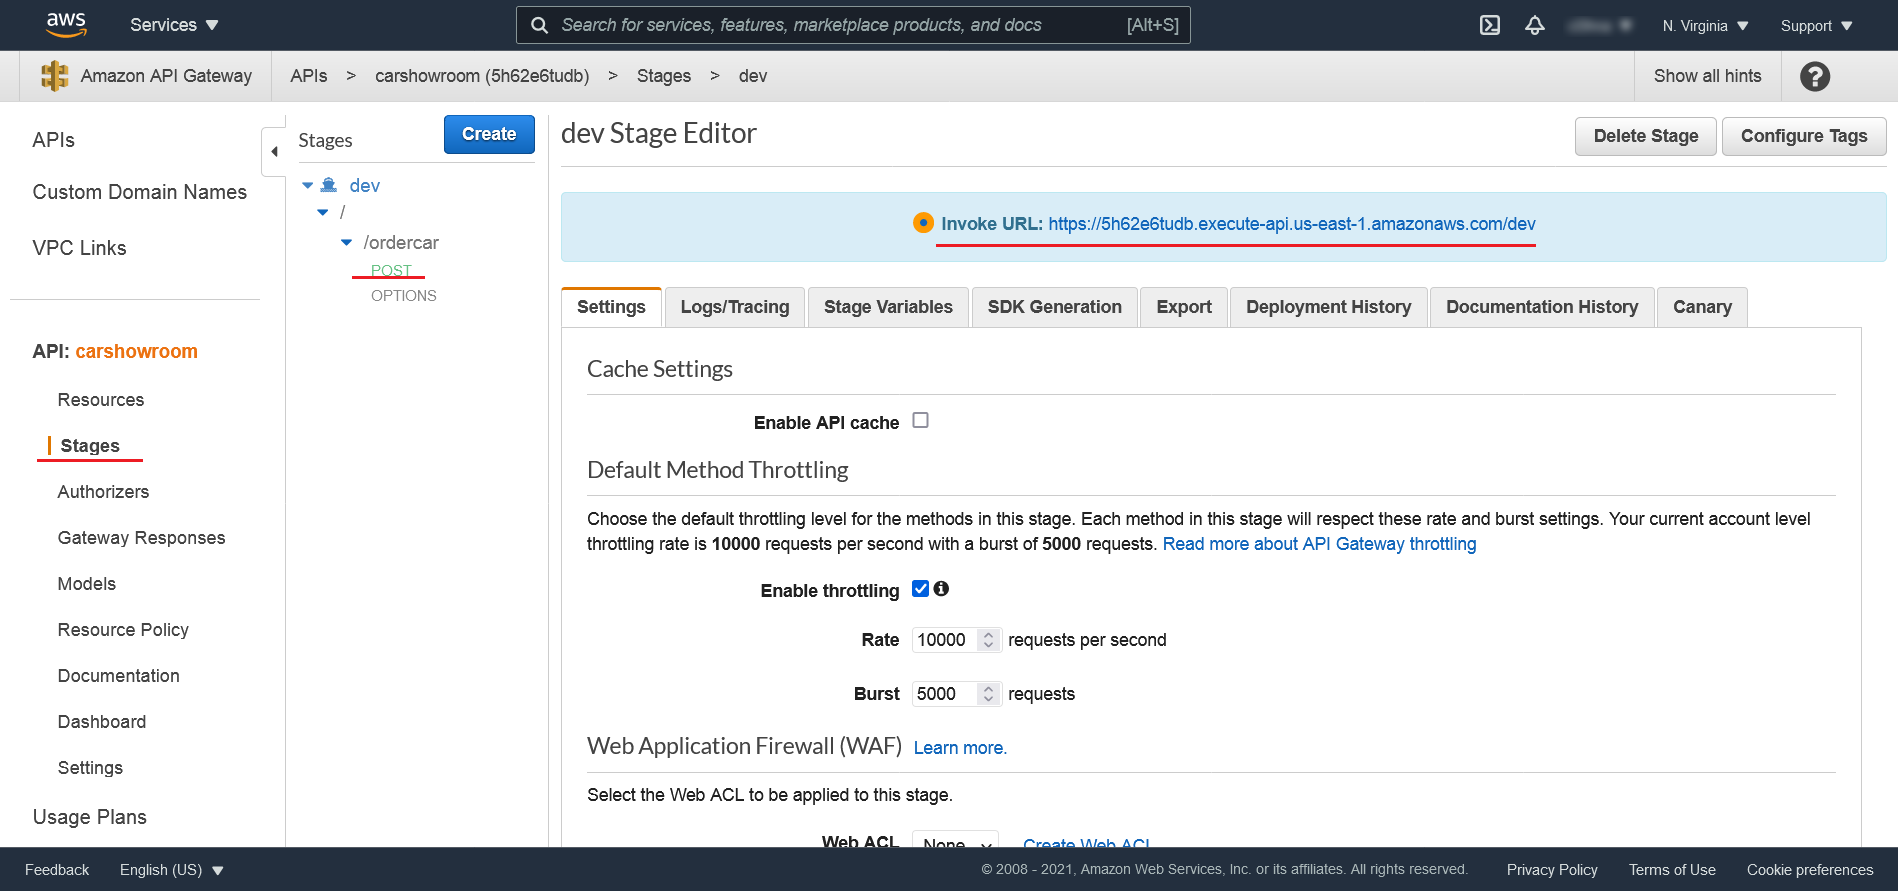Click into the Burst input field

[x=946, y=694]
